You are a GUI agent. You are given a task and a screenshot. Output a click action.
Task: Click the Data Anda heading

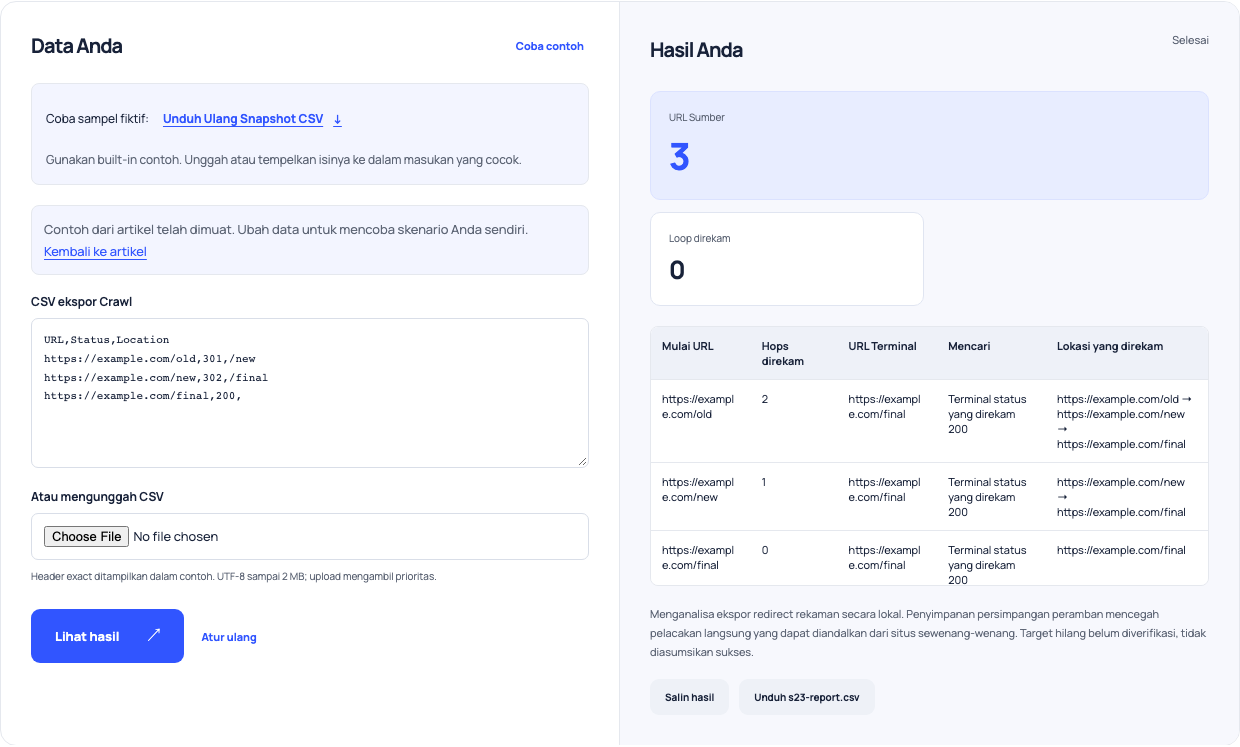point(77,46)
